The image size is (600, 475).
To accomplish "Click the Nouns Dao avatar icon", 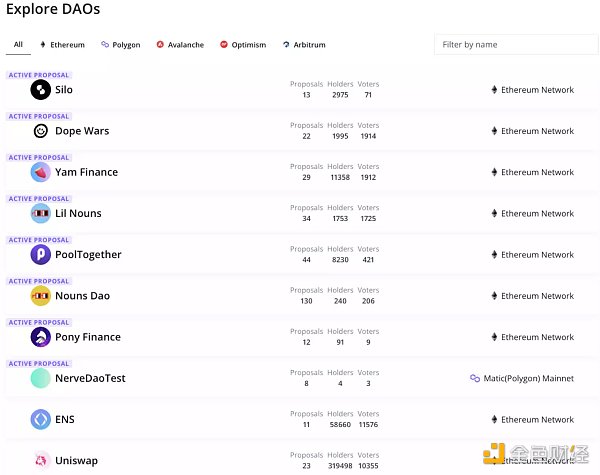I will 41,296.
